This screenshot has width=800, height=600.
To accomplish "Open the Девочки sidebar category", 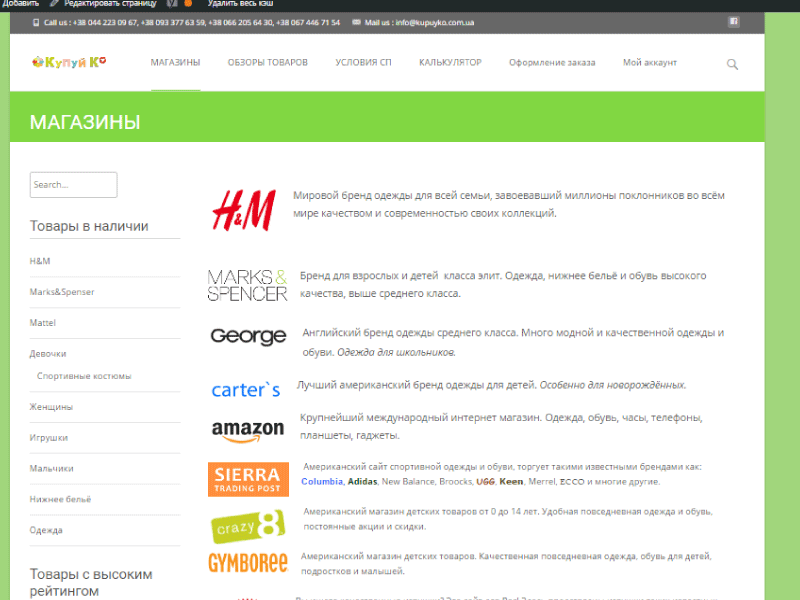I will (48, 354).
